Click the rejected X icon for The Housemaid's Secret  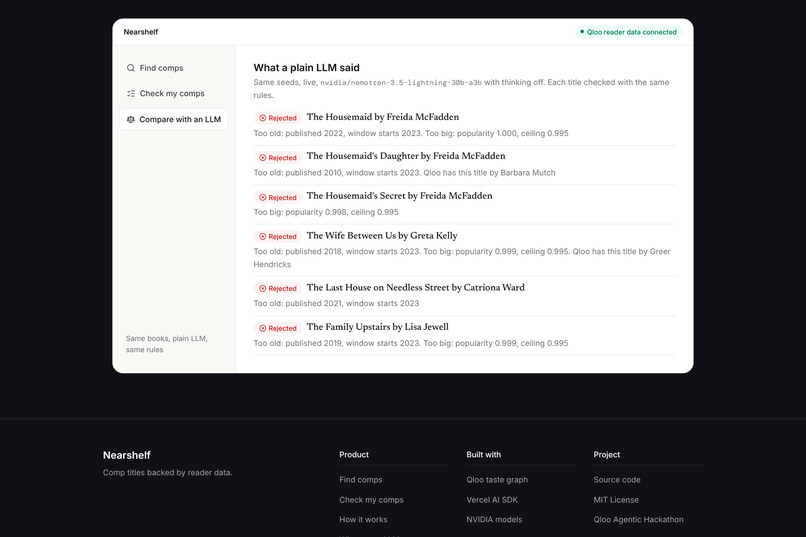263,197
